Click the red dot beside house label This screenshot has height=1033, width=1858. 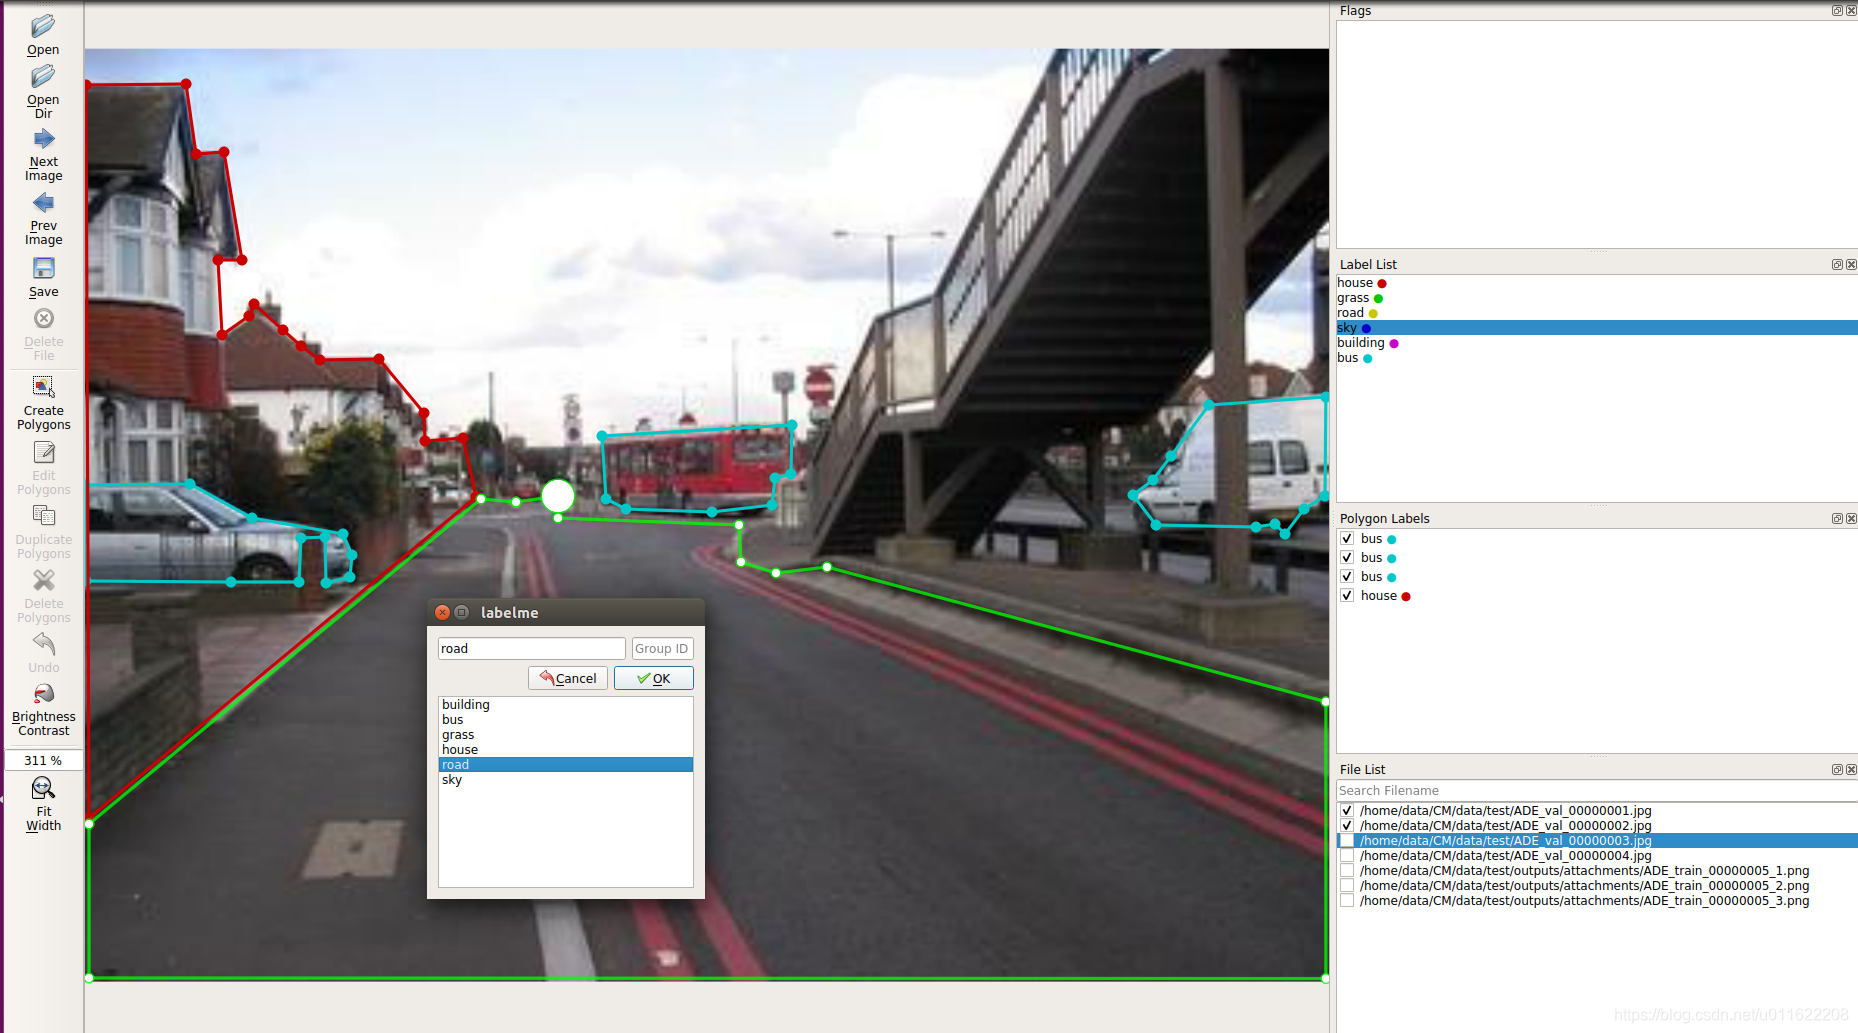[1382, 284]
